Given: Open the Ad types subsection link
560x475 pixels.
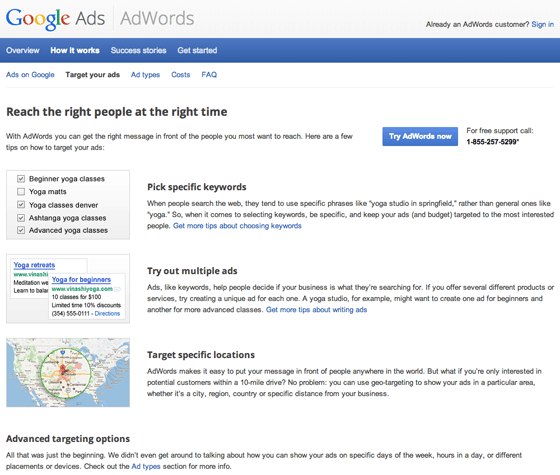Looking at the screenshot, I should (145, 75).
